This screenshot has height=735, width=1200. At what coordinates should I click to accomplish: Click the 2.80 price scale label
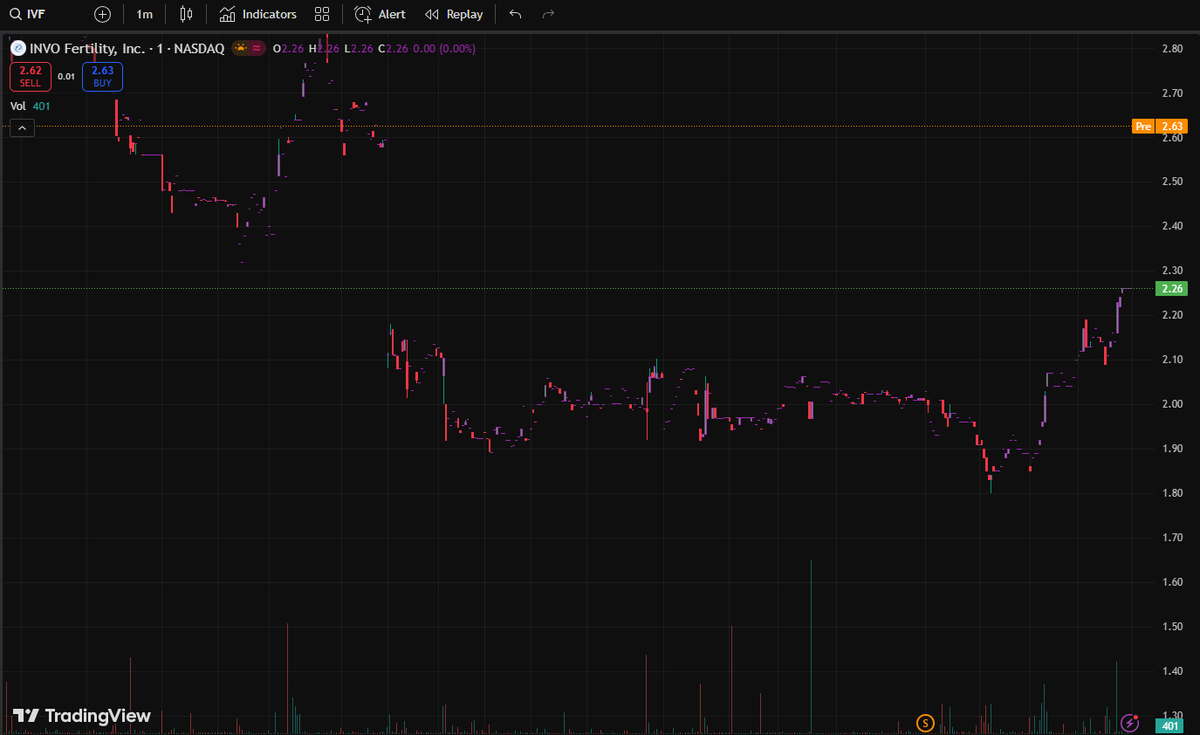(x=1173, y=49)
